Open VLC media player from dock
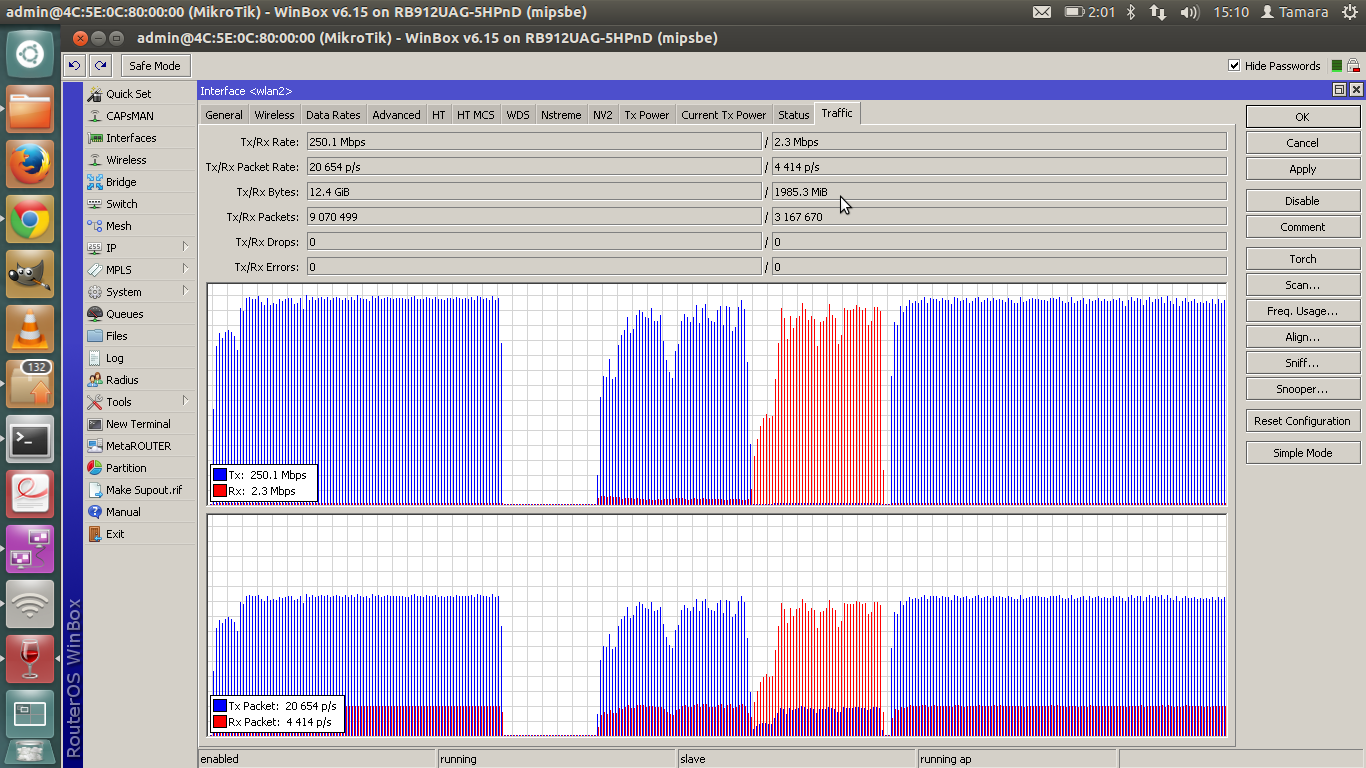The width and height of the screenshot is (1366, 768). tap(30, 329)
